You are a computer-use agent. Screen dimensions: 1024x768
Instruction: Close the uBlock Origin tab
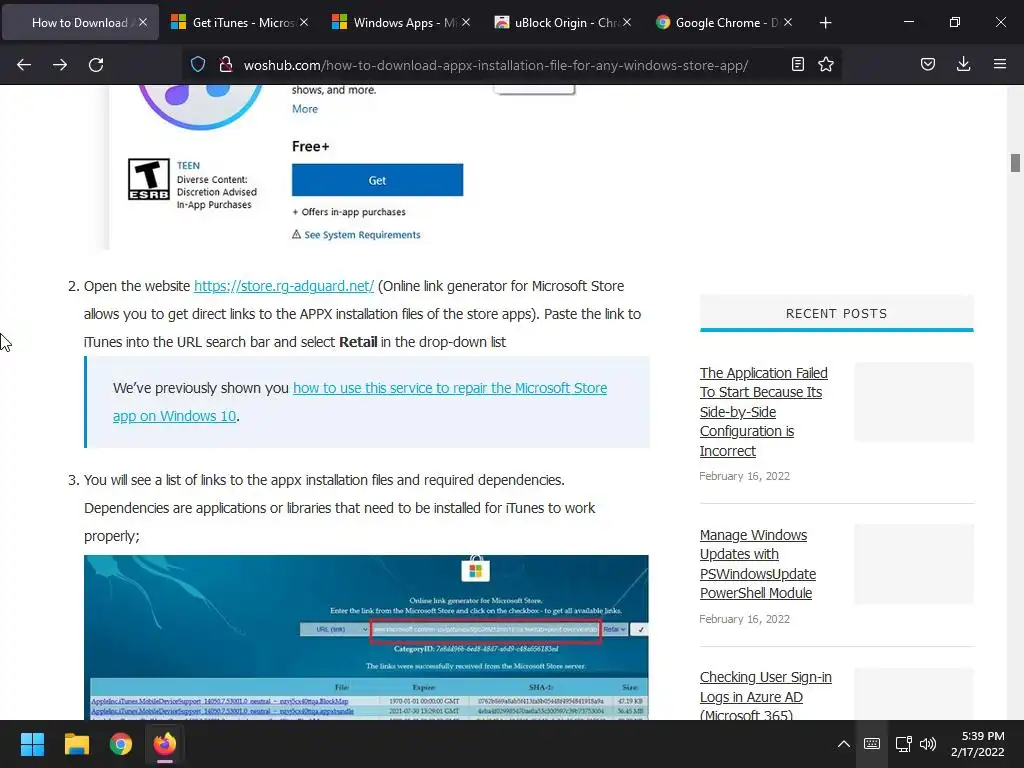(x=627, y=22)
